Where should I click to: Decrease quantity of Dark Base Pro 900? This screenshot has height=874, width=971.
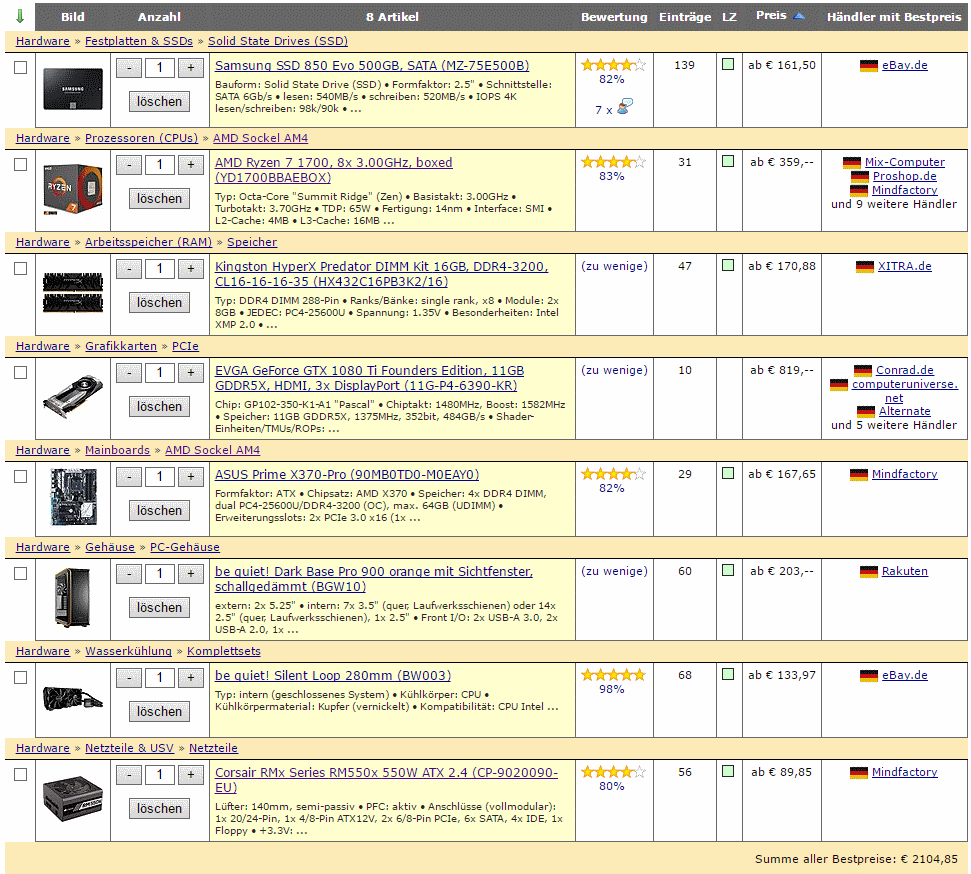(129, 574)
